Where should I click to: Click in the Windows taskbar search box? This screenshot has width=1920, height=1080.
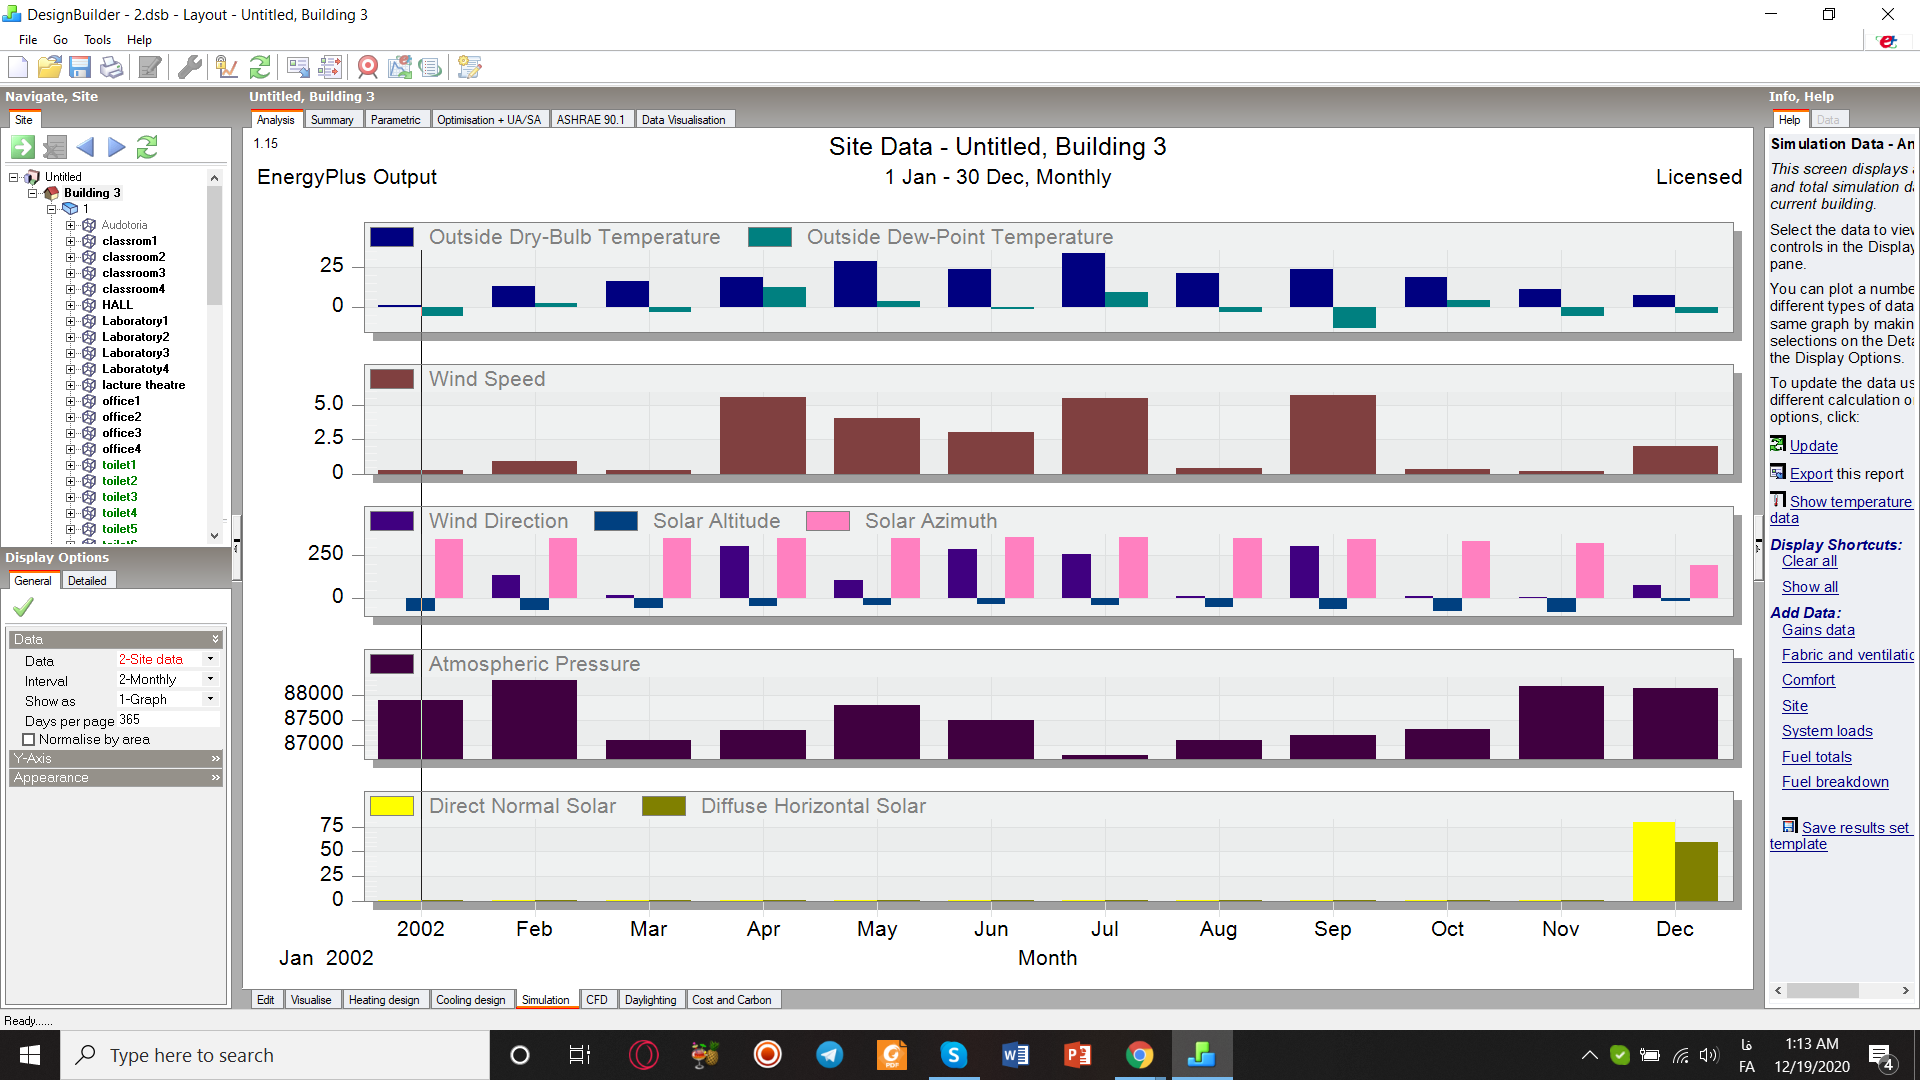click(x=275, y=1055)
